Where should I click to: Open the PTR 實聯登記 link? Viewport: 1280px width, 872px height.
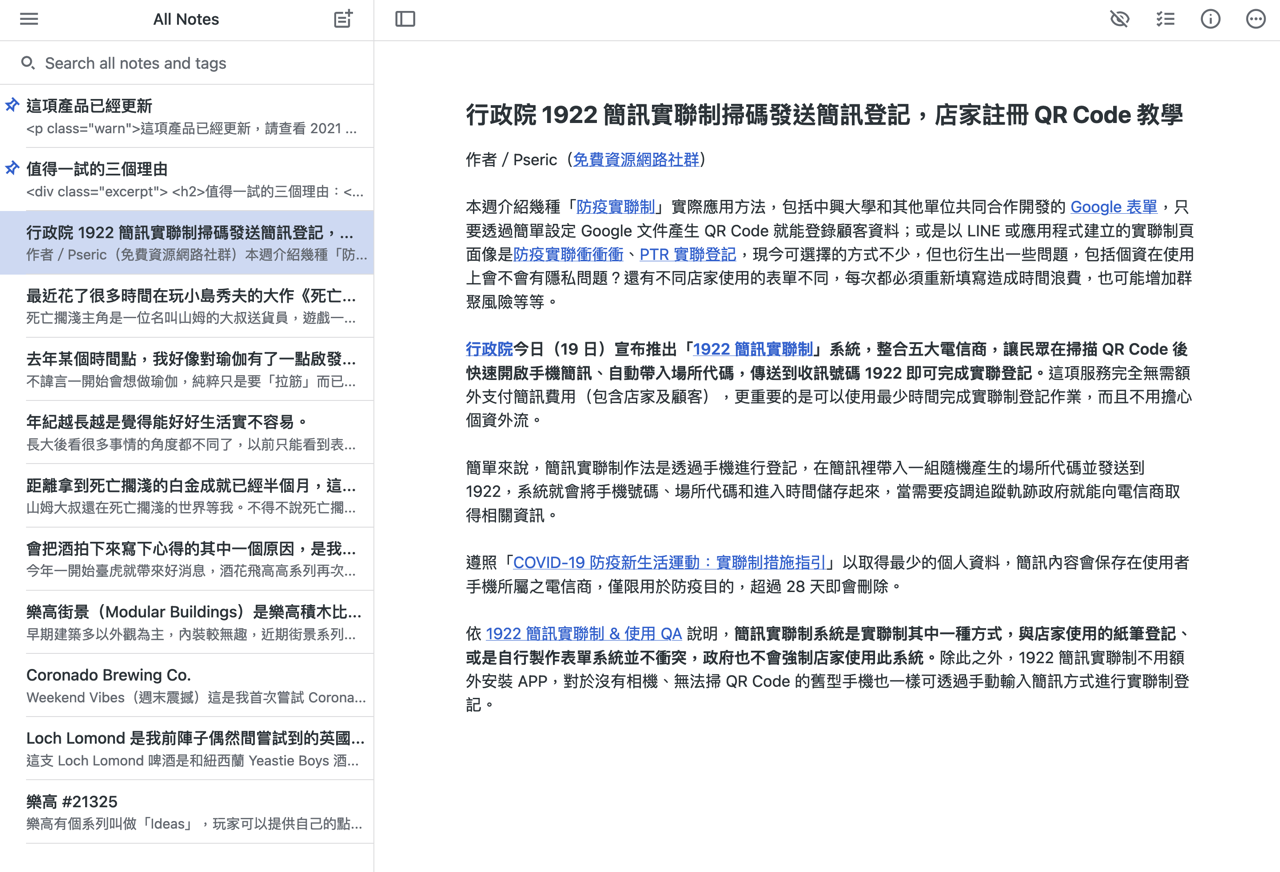688,254
